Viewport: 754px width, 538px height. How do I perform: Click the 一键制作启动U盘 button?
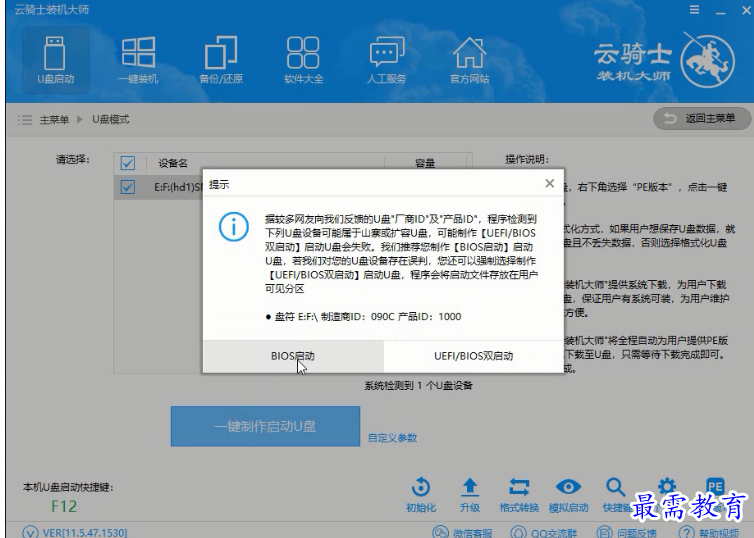[x=265, y=426]
